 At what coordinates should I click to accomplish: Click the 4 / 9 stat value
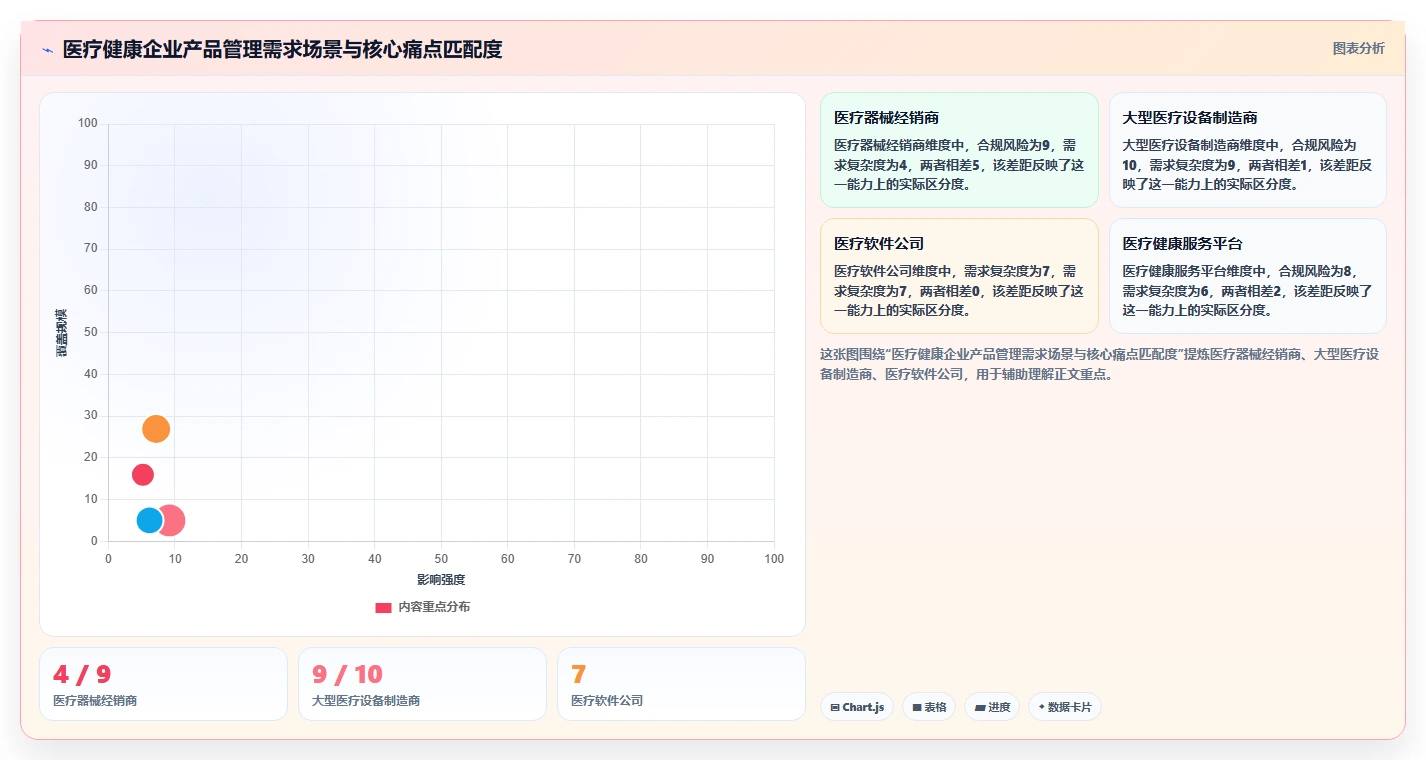[x=82, y=674]
